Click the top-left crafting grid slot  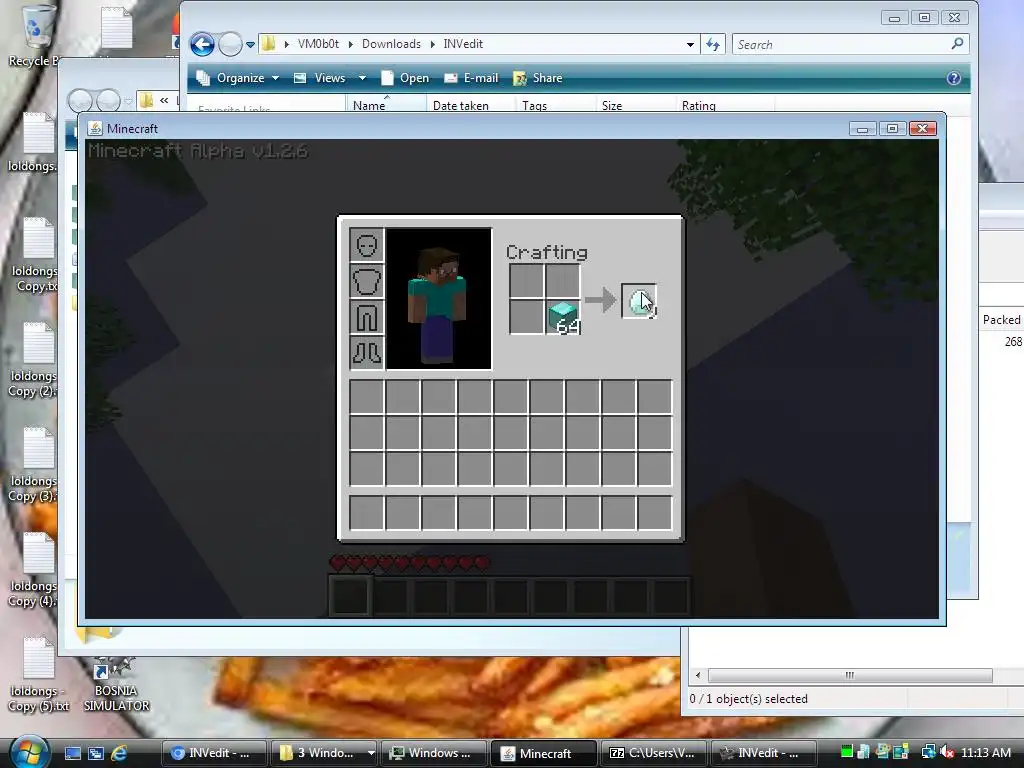pyautogui.click(x=526, y=281)
